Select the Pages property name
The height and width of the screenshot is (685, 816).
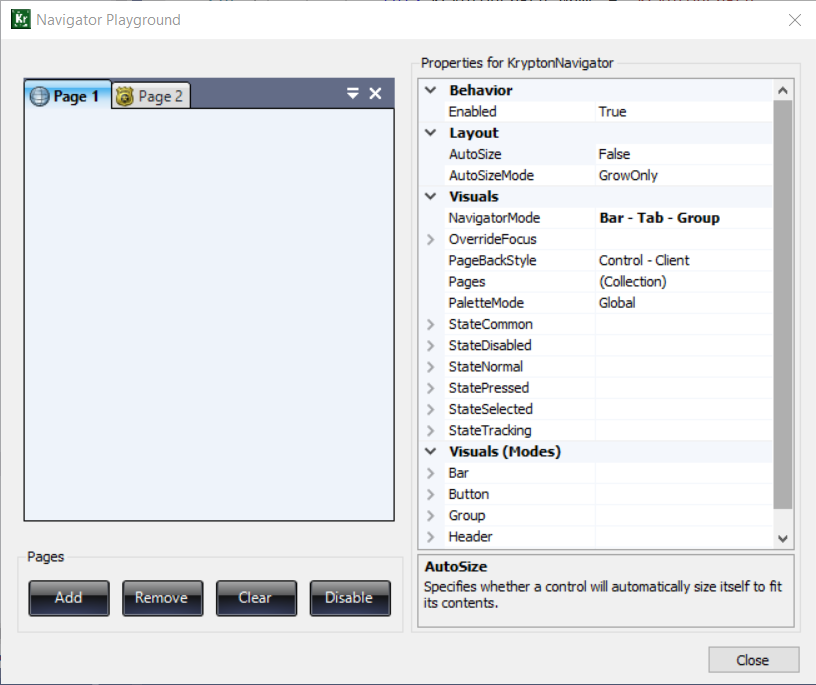pyautogui.click(x=467, y=282)
